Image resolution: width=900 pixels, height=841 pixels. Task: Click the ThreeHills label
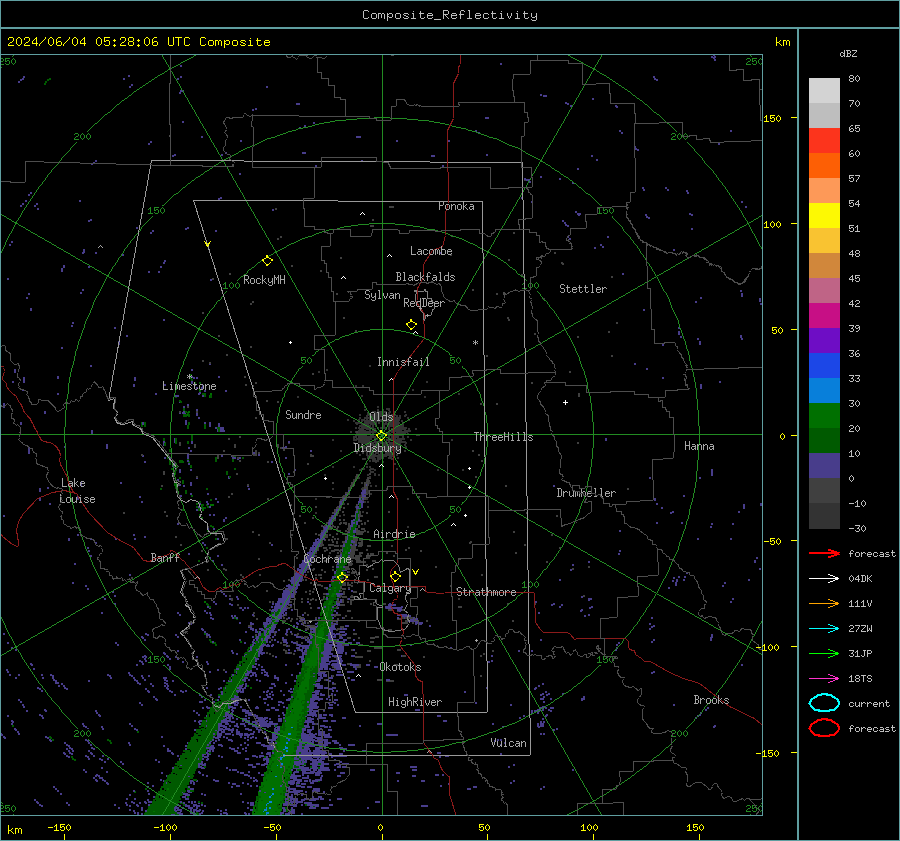click(503, 437)
